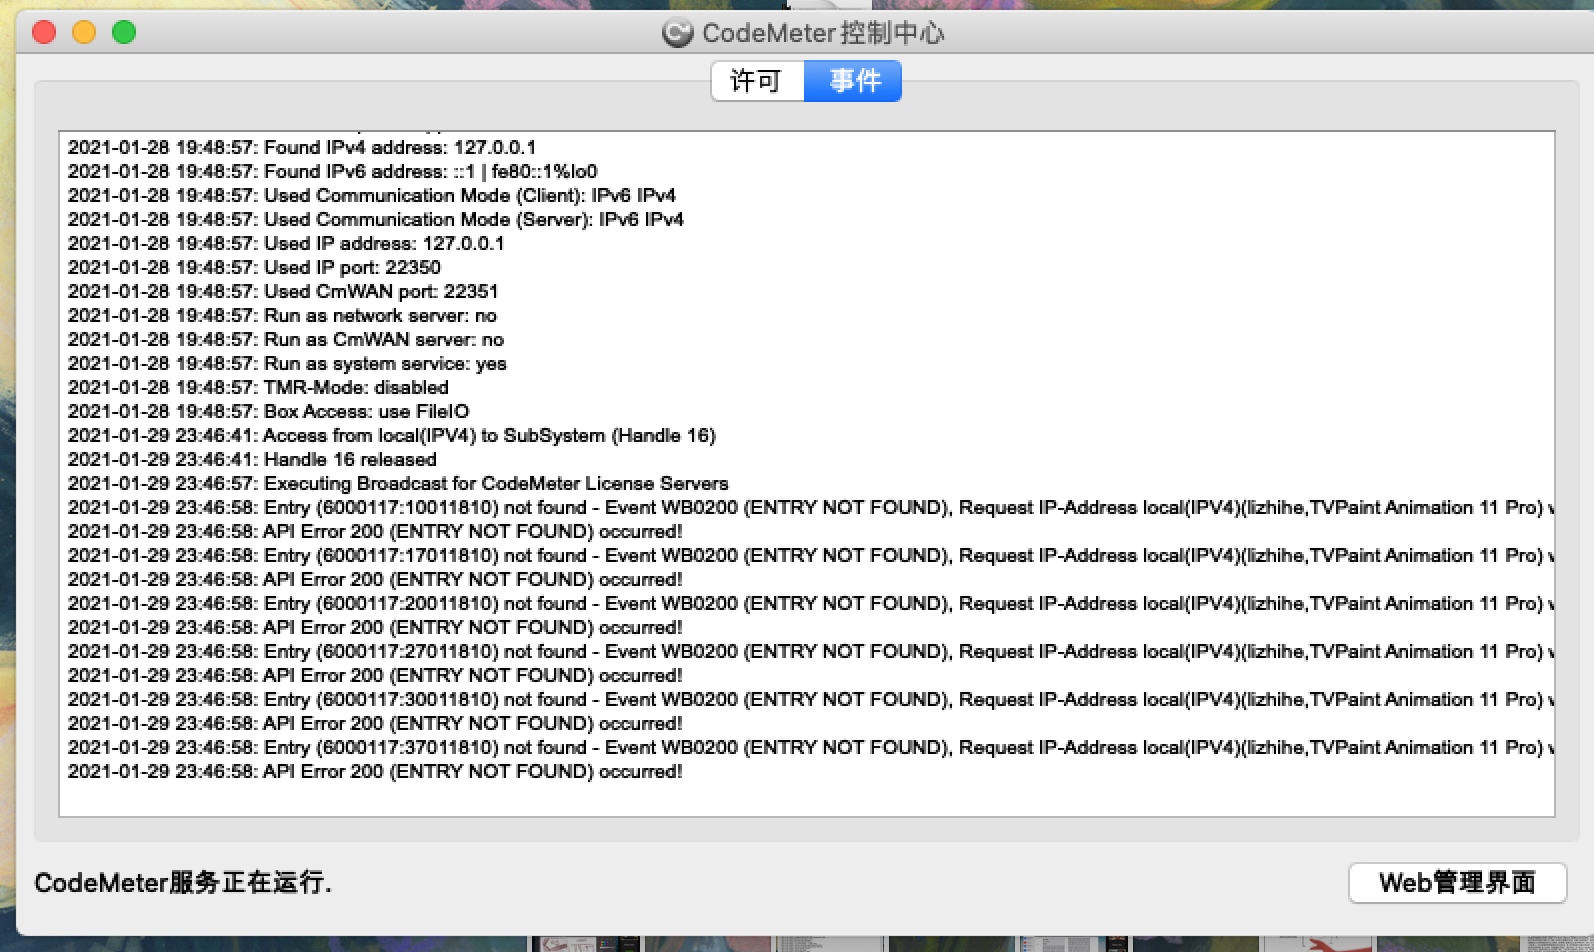Click the window title 'CodeMeter 控制中心'
1594x952 pixels.
[x=823, y=33]
